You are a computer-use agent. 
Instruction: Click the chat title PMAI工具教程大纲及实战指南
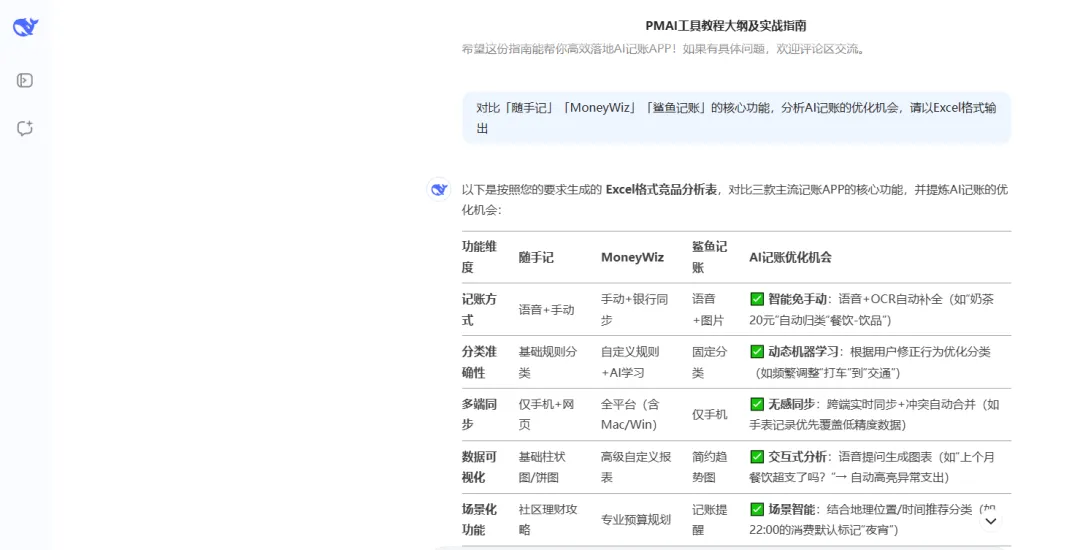[x=725, y=26]
